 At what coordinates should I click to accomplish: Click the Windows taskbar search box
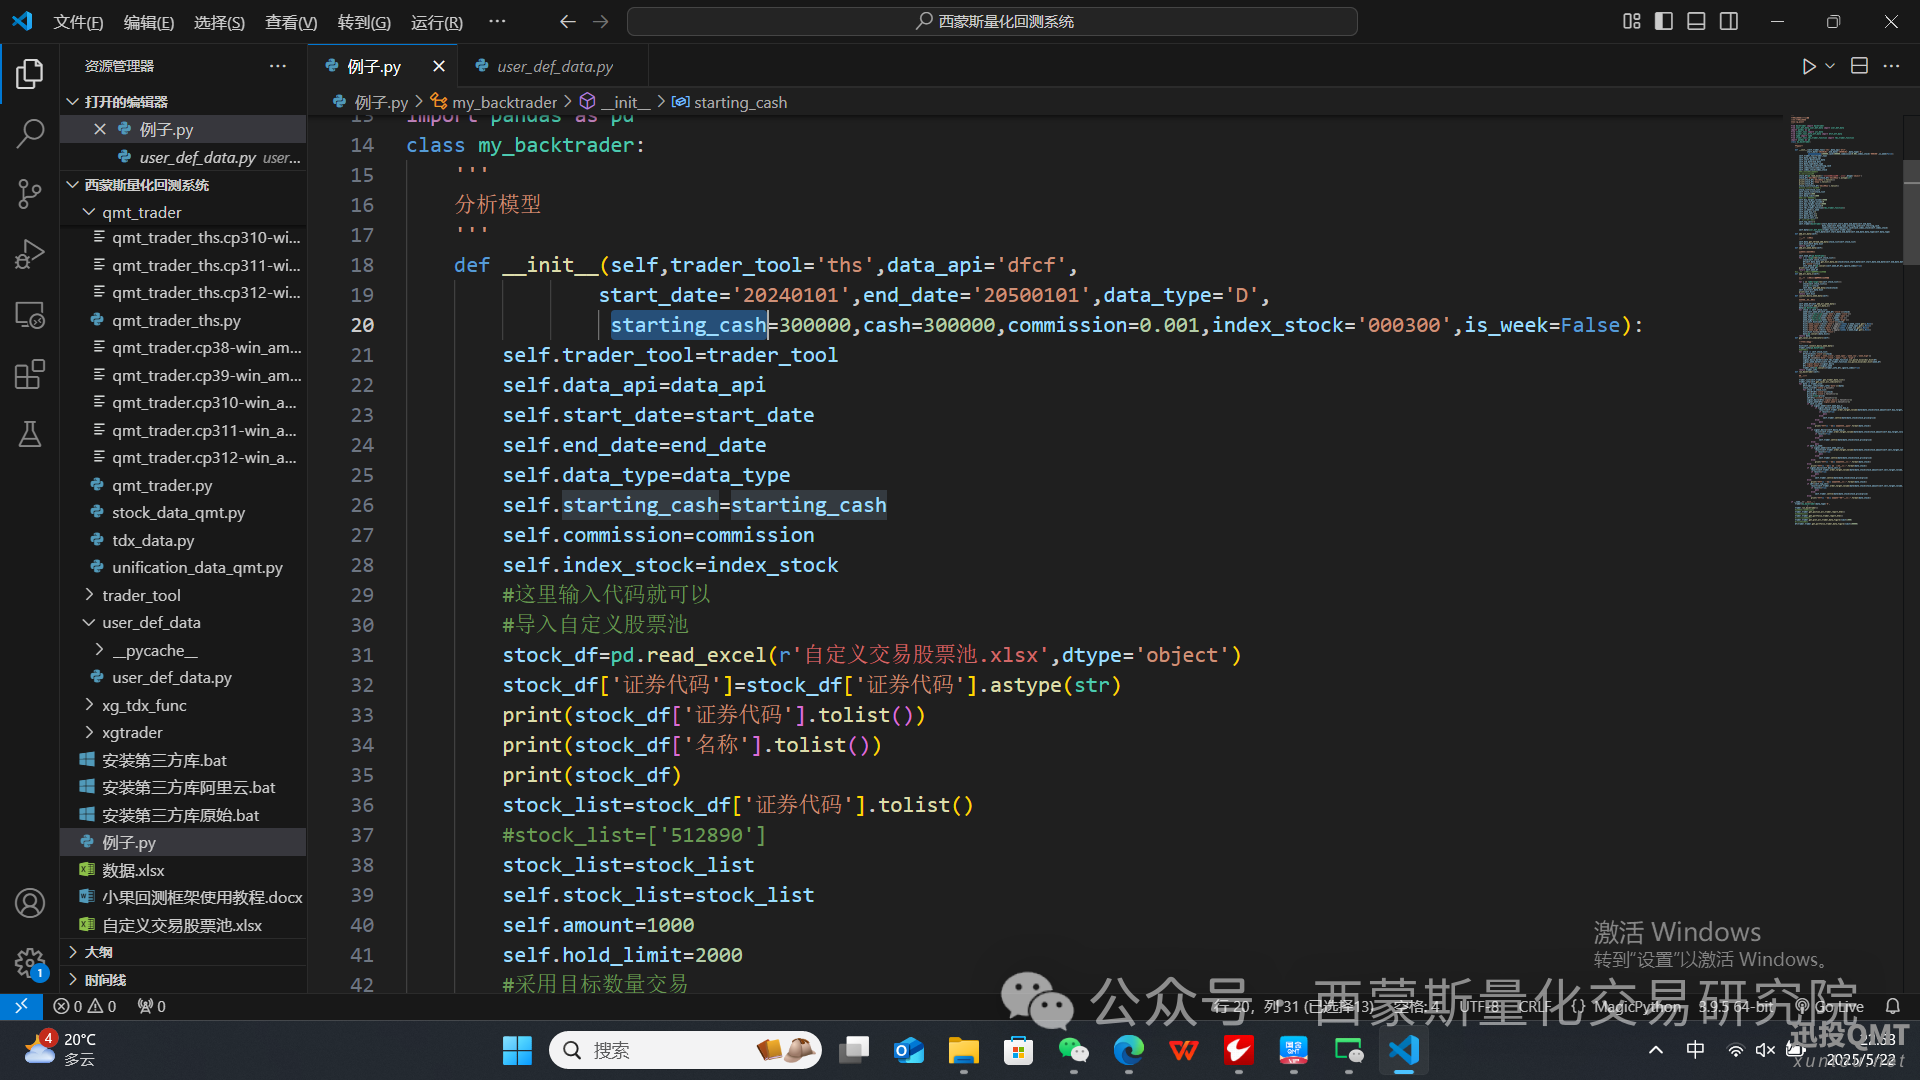685,1050
